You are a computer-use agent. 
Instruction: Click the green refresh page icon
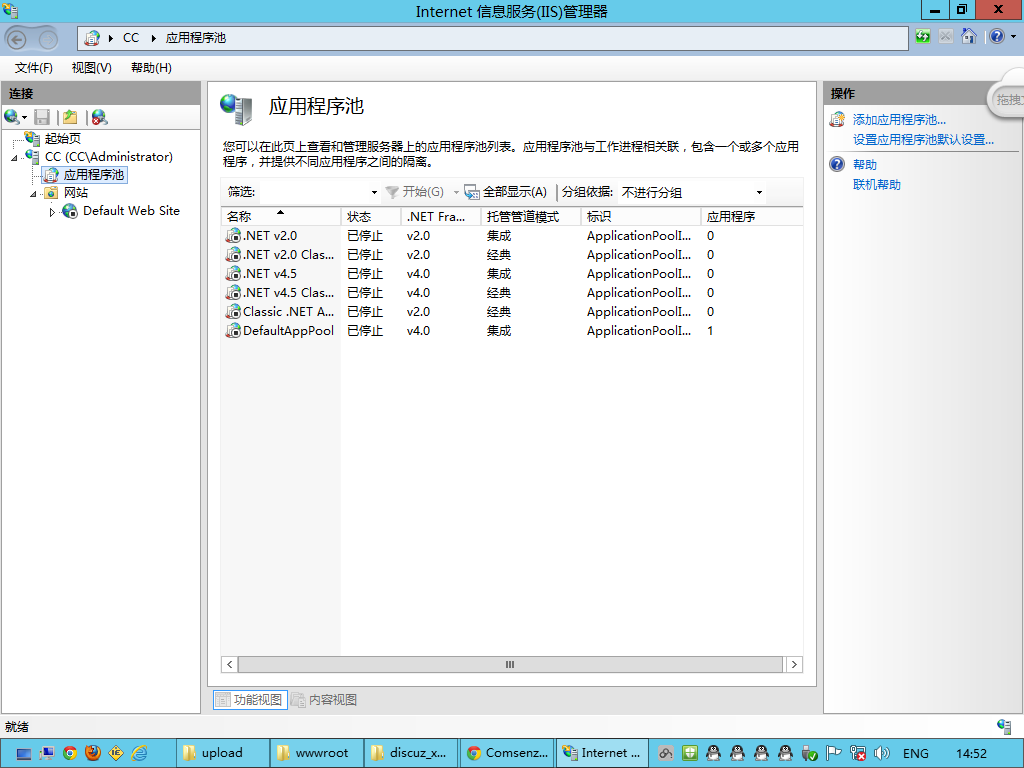(x=923, y=37)
